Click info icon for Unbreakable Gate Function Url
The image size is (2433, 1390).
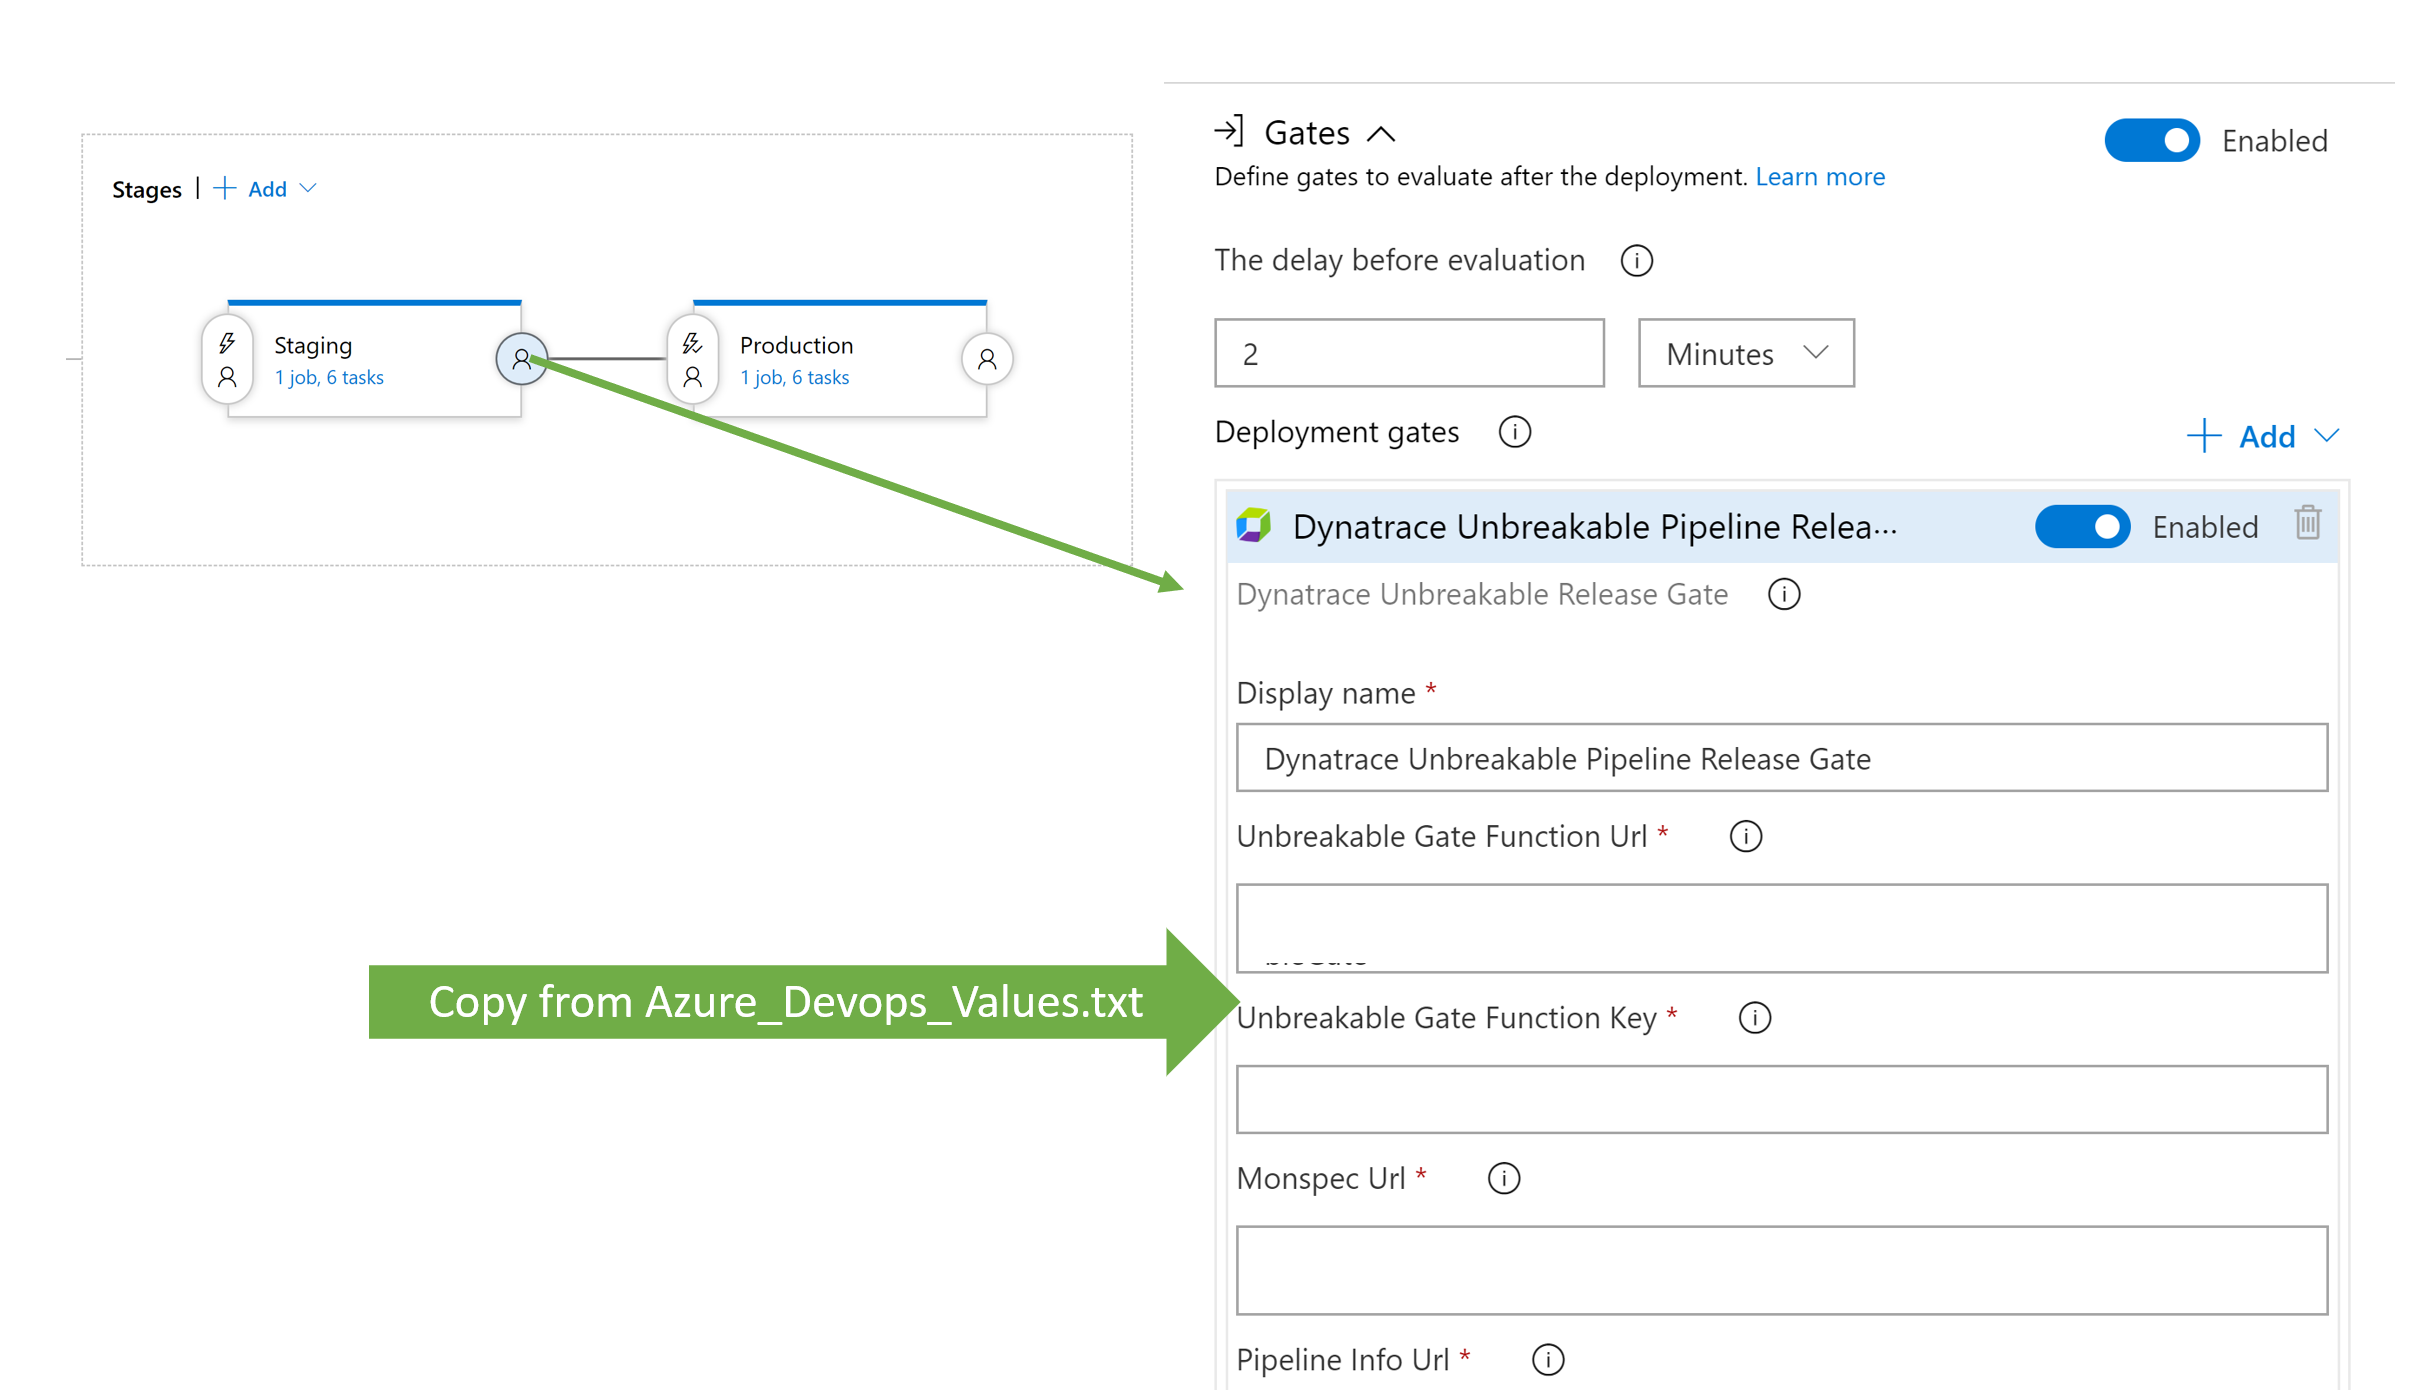(1745, 837)
